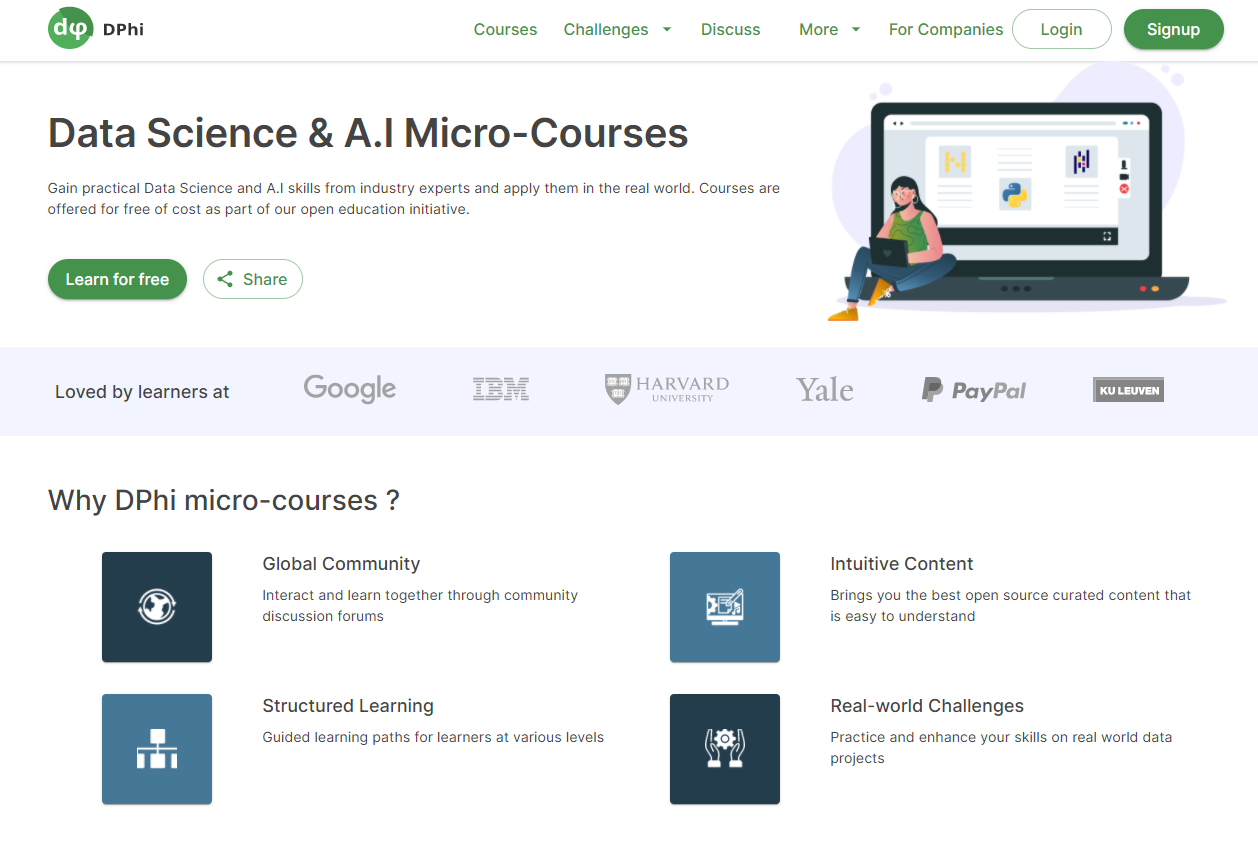The width and height of the screenshot is (1258, 846).
Task: Expand the Challenges dropdown
Action: pyautogui.click(x=617, y=29)
